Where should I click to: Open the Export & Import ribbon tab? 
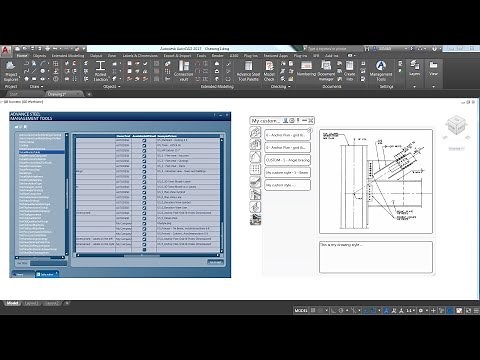177,56
